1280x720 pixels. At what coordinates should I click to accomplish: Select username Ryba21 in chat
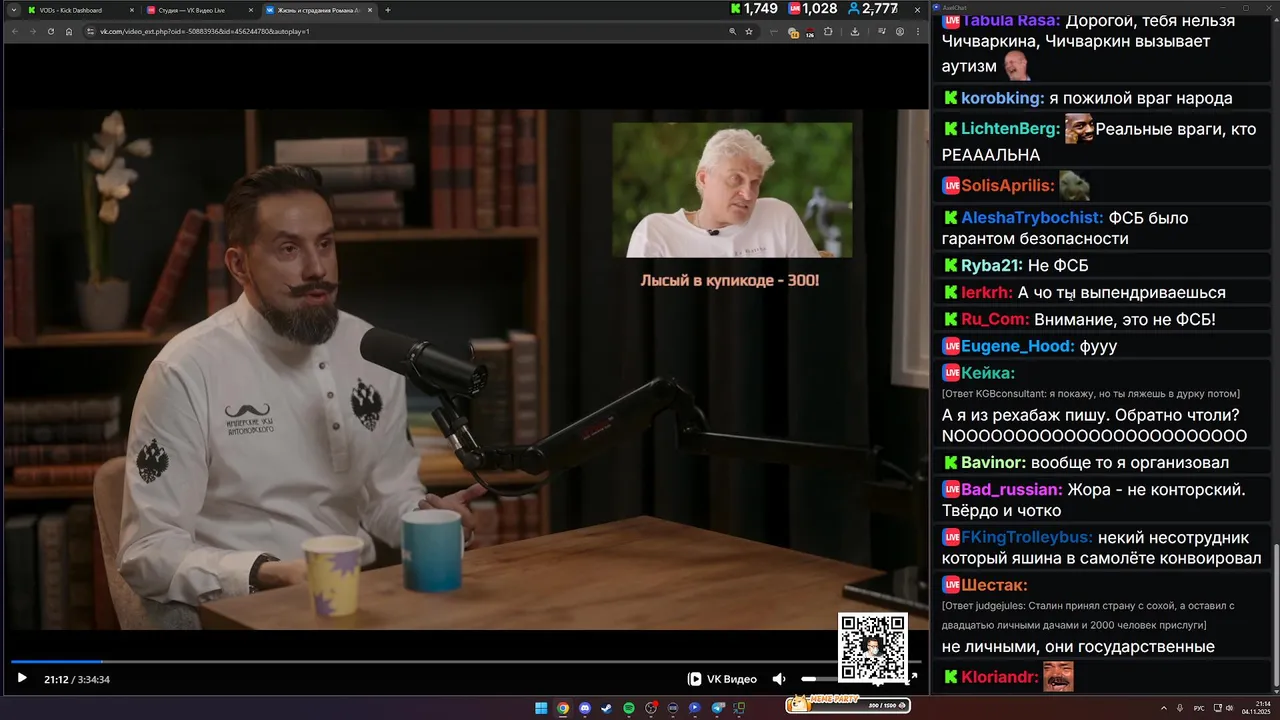(992, 265)
